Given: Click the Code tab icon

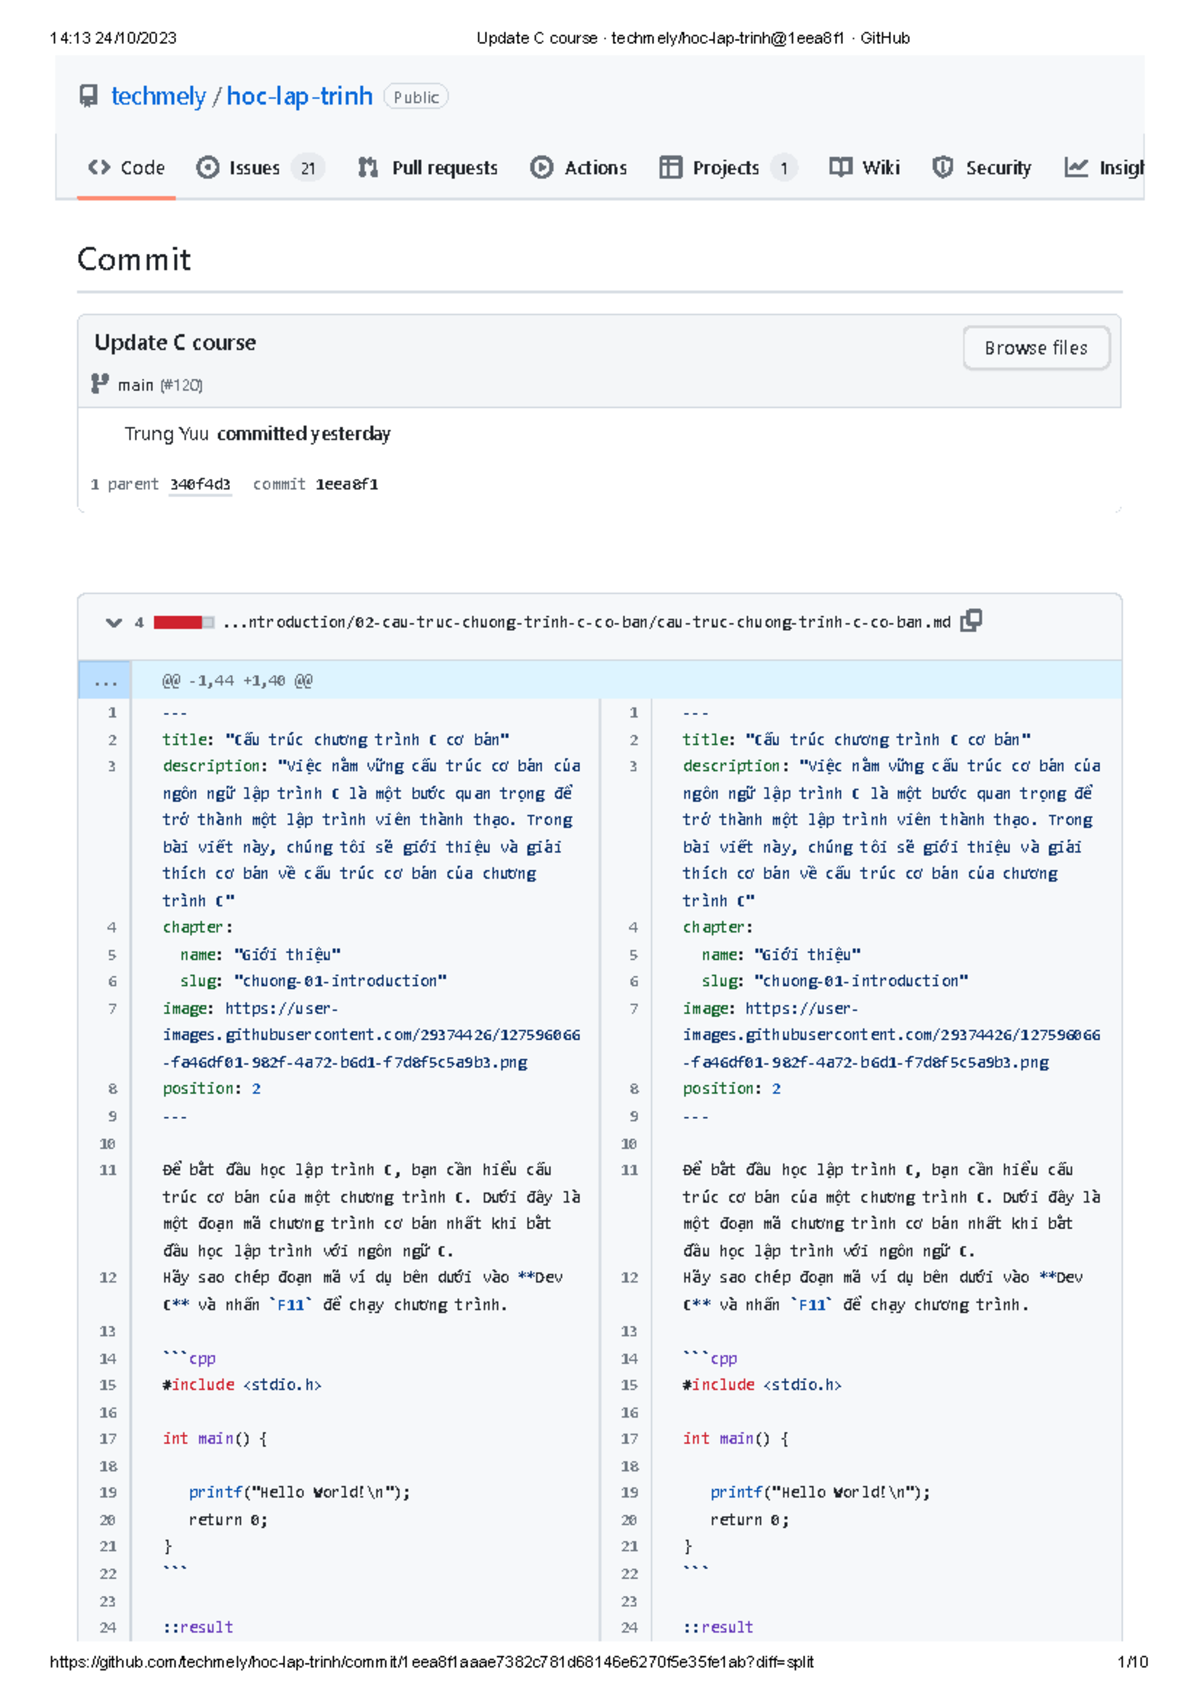Looking at the screenshot, I should click(99, 167).
